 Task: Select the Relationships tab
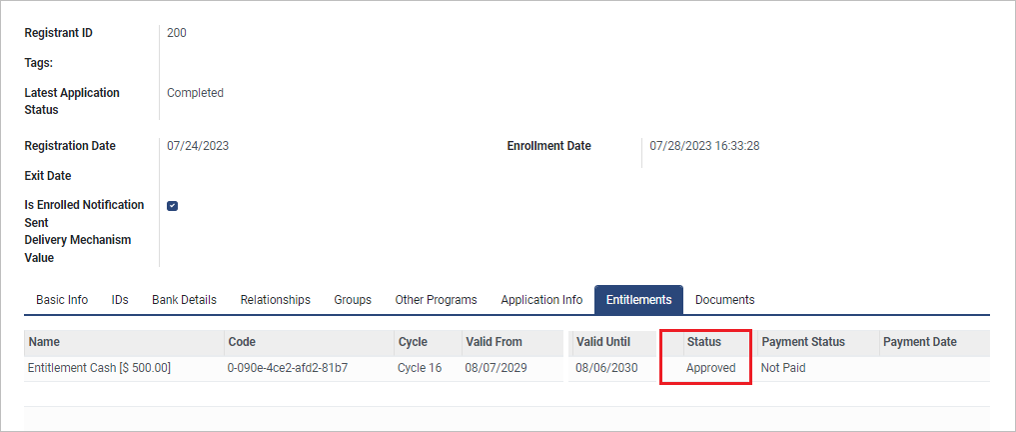[x=275, y=300]
